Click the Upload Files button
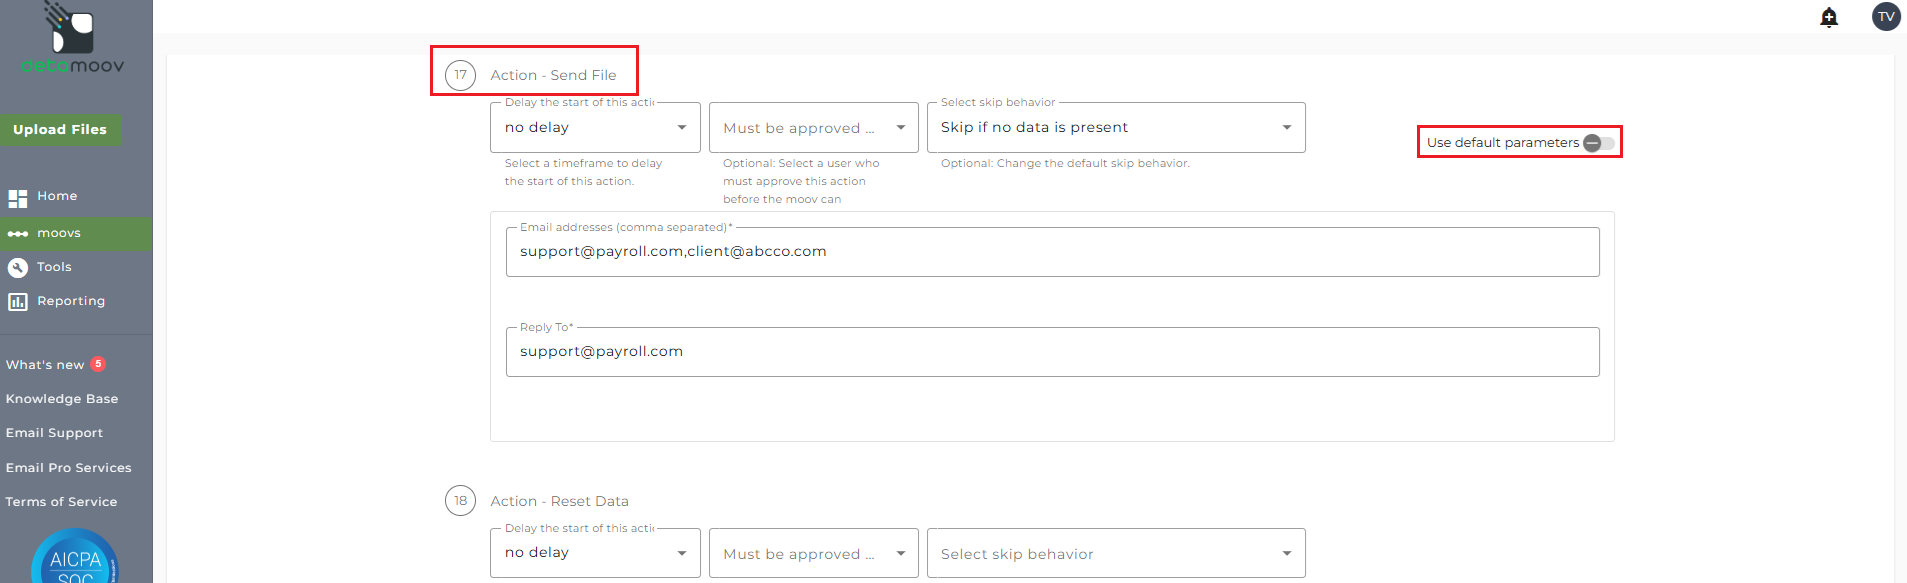This screenshot has height=583, width=1907. click(60, 130)
